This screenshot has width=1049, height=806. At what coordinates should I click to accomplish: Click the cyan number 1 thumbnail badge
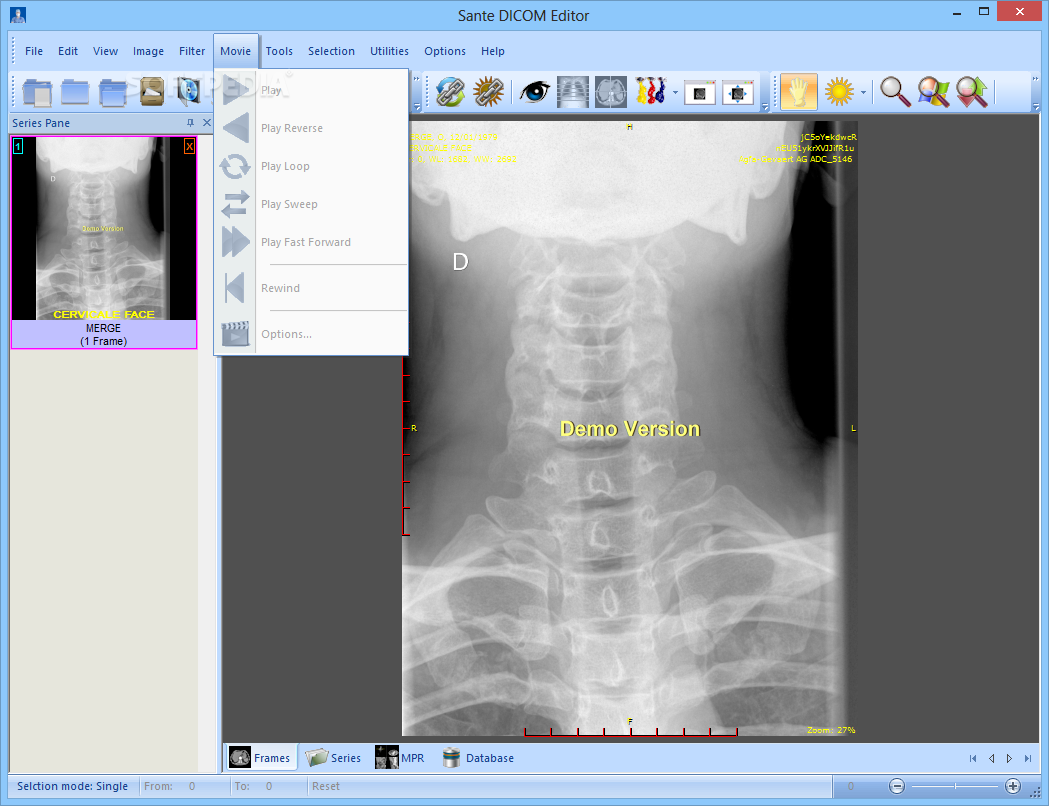[18, 146]
